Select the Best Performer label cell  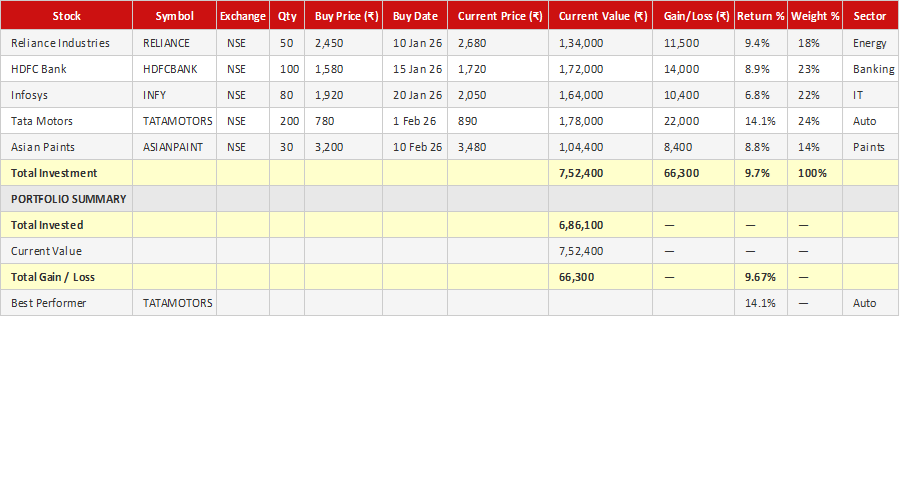67,303
